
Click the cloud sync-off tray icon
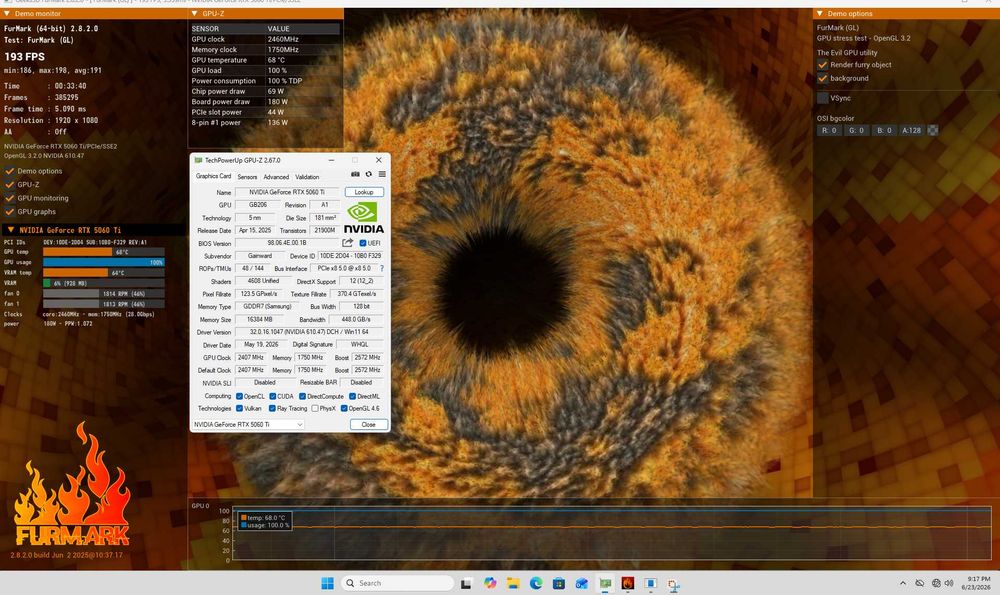click(920, 583)
